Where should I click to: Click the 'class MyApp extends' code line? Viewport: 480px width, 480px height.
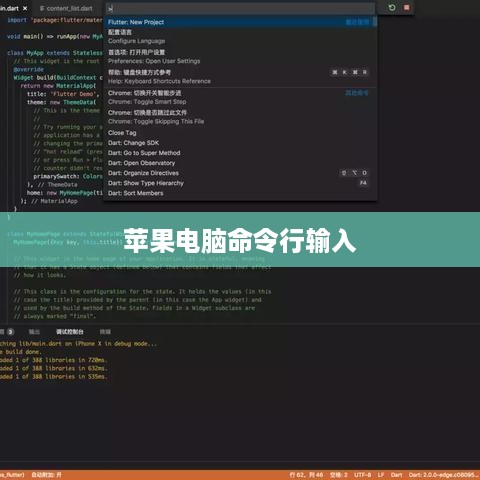pos(55,53)
